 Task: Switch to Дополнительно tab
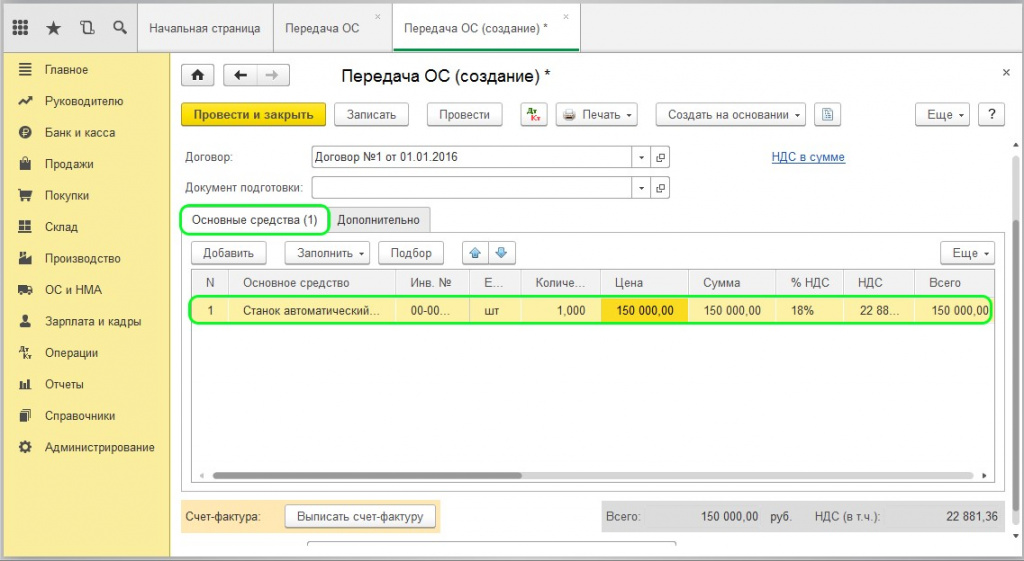(378, 220)
